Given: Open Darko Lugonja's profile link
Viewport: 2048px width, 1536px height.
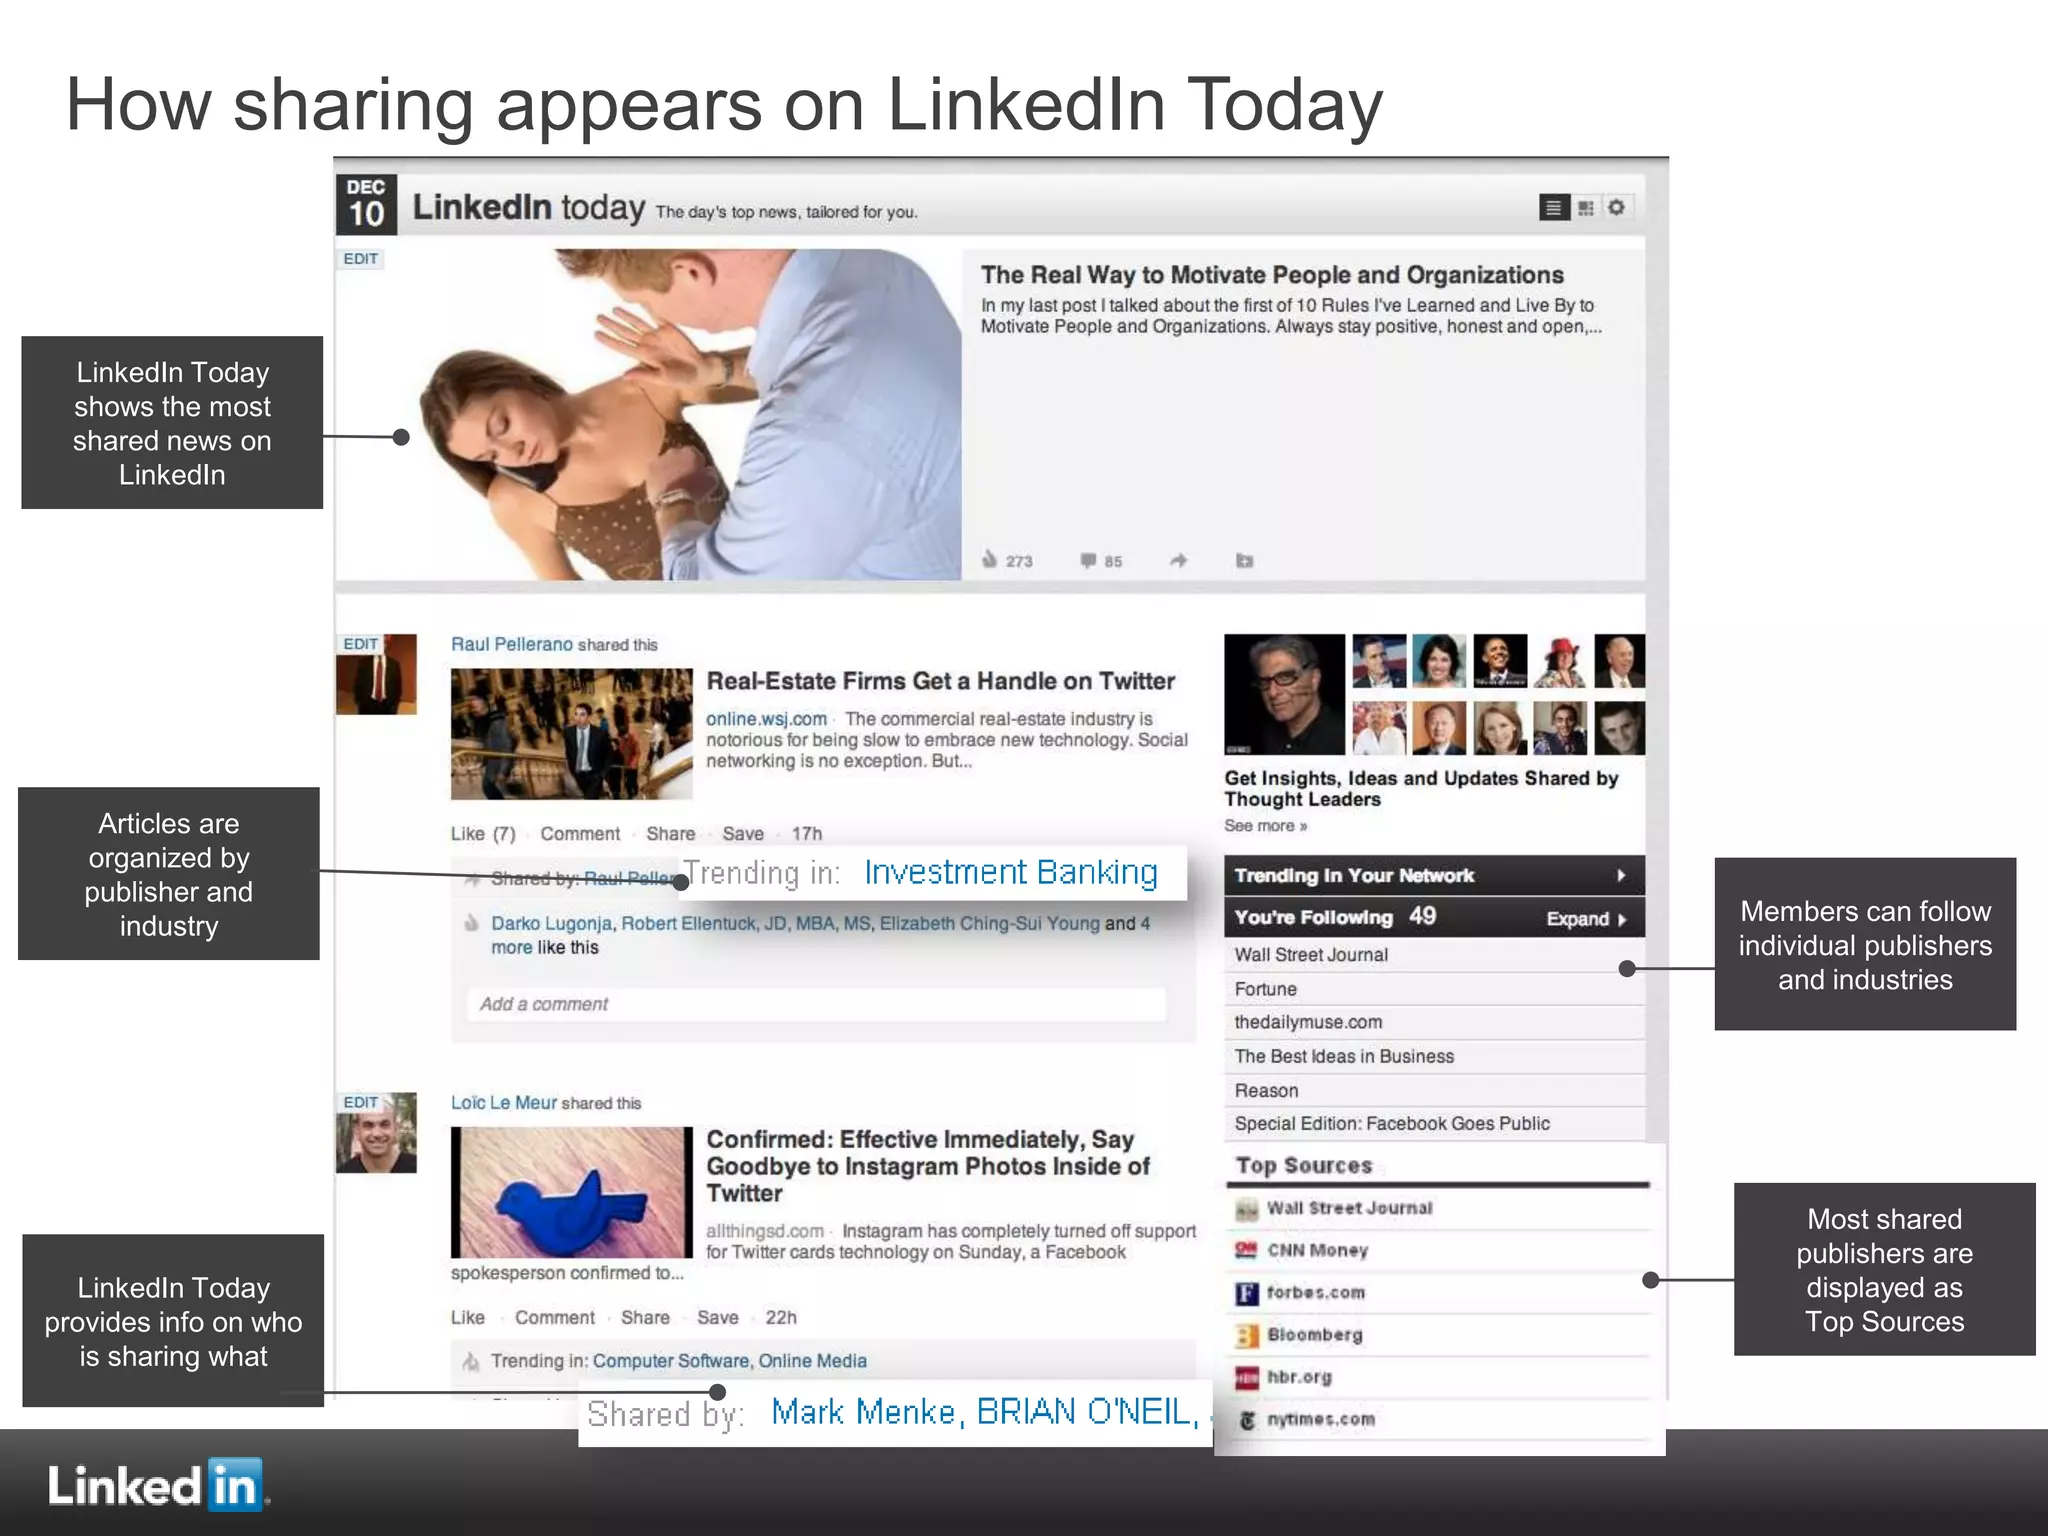Looking at the screenshot, I should tap(552, 923).
